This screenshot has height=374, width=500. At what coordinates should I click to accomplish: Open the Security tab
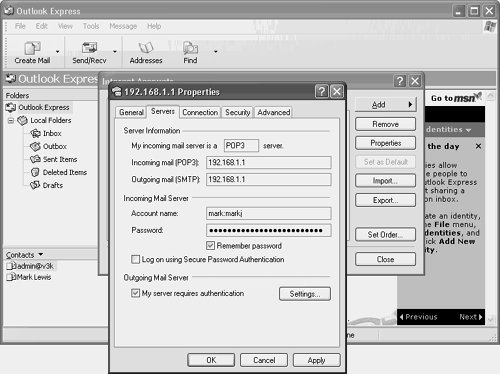(x=237, y=112)
